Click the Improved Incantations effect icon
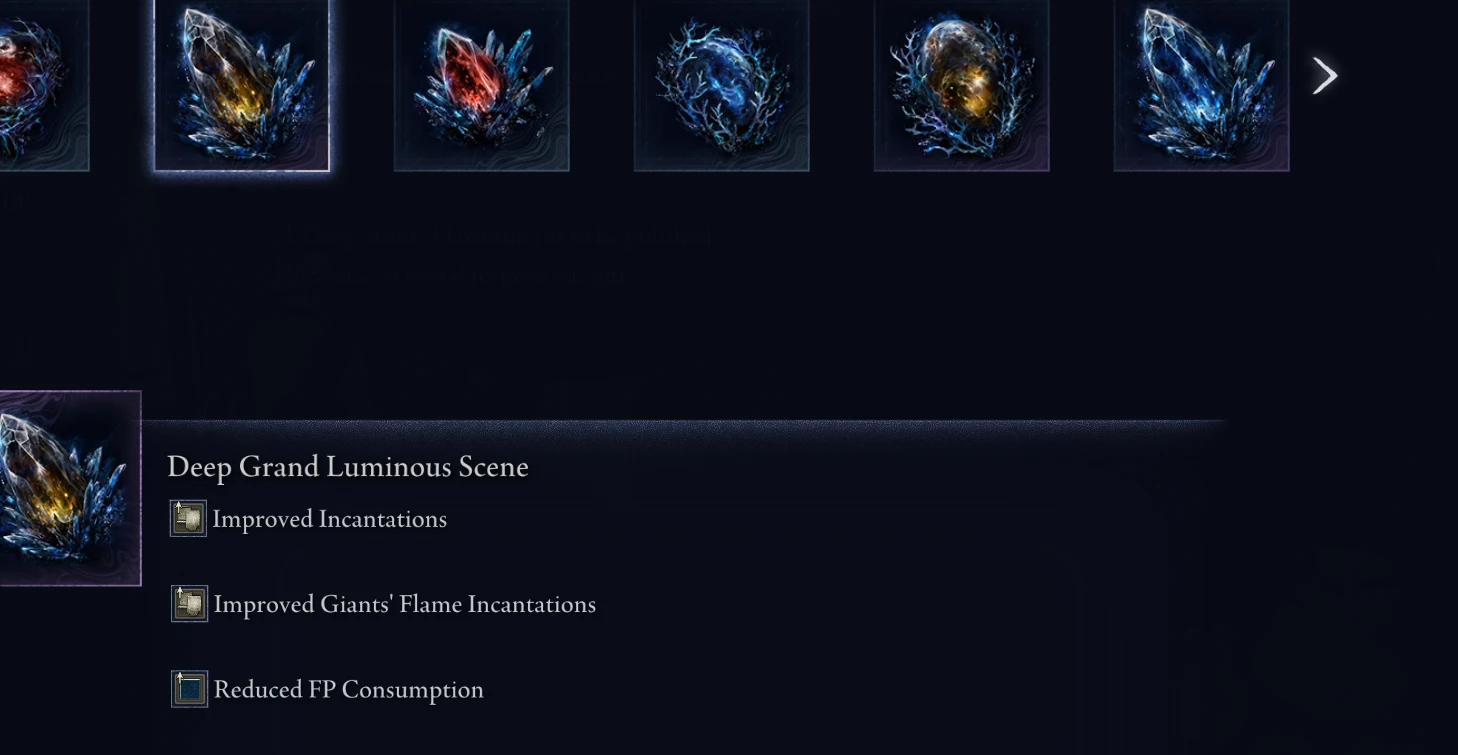This screenshot has width=1458, height=755. click(188, 519)
